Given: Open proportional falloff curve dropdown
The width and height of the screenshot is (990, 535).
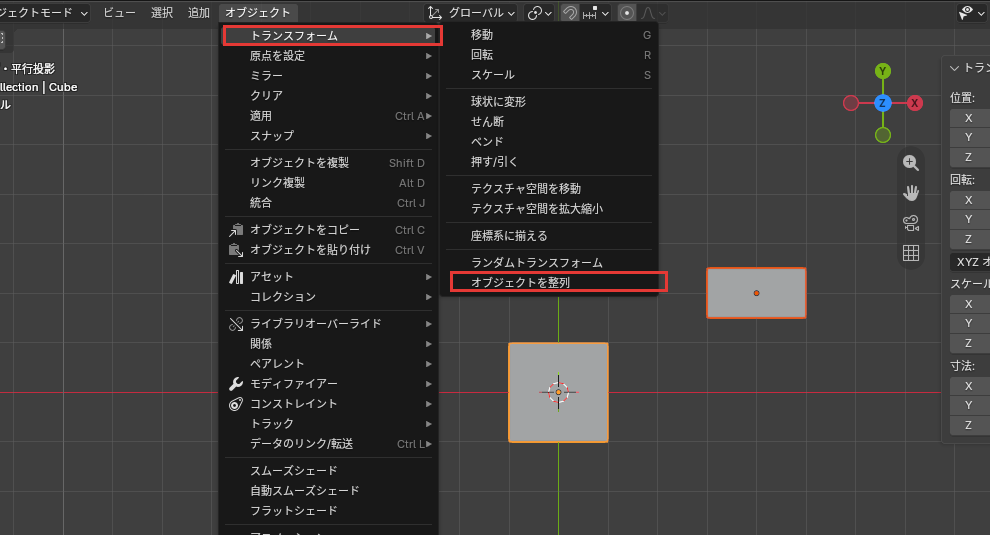Looking at the screenshot, I should click(653, 13).
